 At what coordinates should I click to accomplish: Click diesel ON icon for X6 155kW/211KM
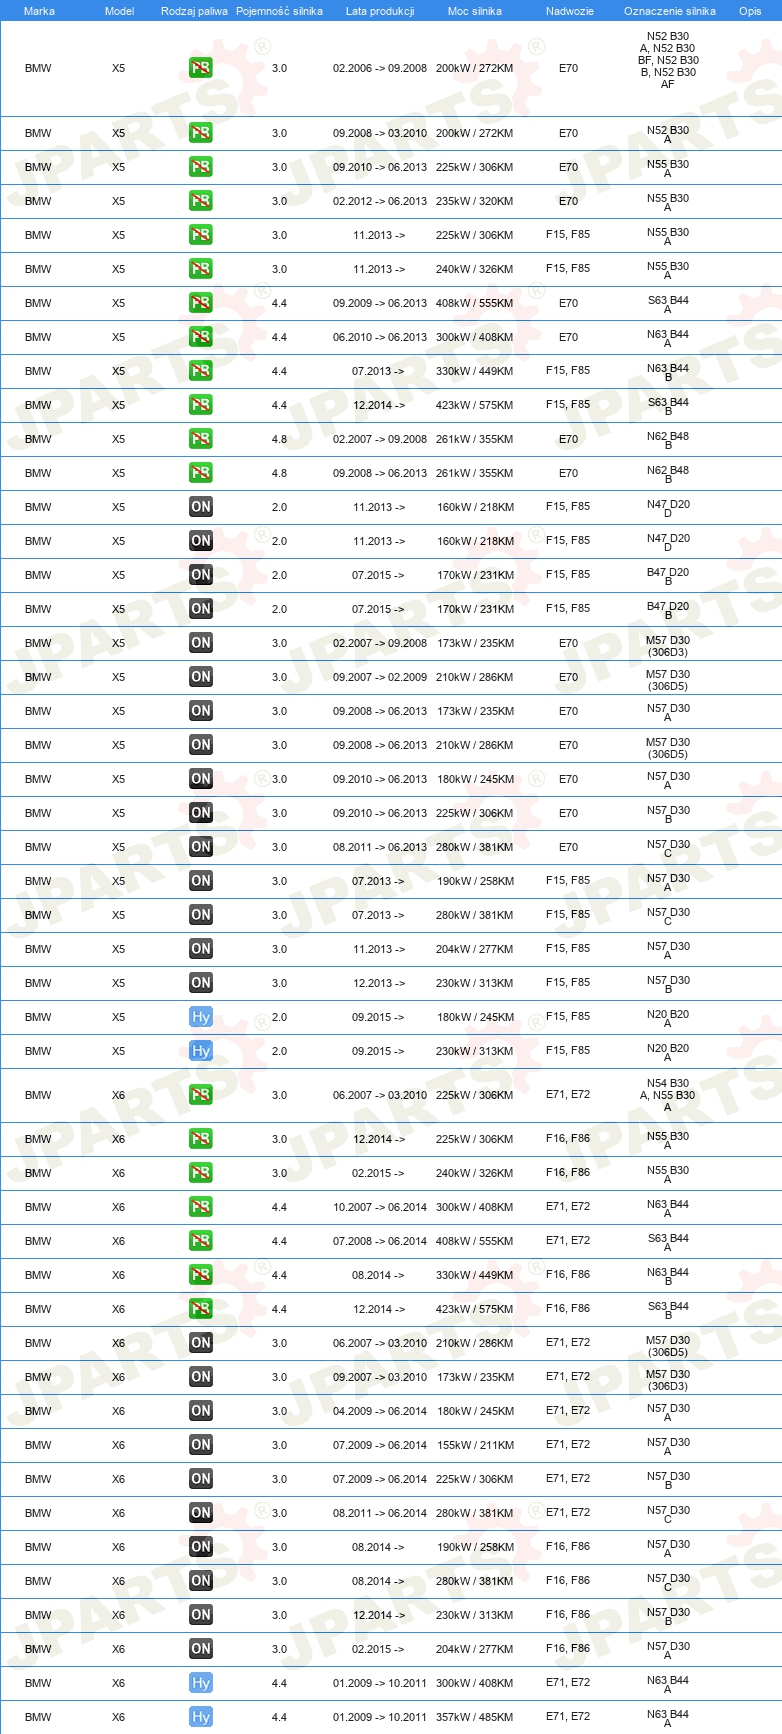pyautogui.click(x=201, y=1445)
